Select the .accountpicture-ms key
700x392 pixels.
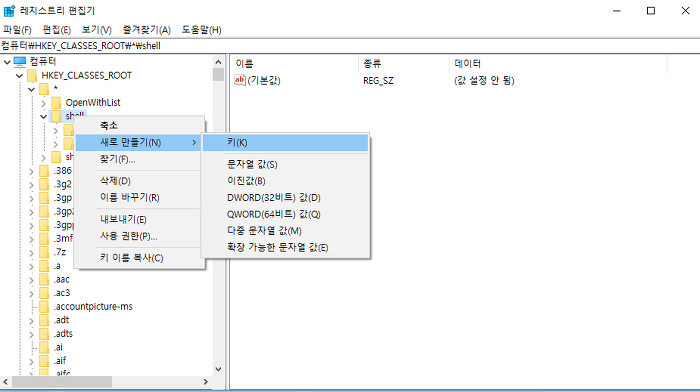tap(93, 307)
